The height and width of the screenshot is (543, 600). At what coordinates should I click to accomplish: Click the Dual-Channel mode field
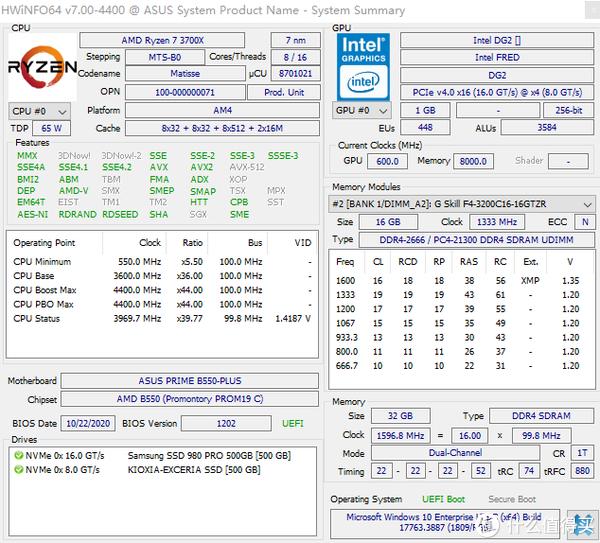coord(455,453)
